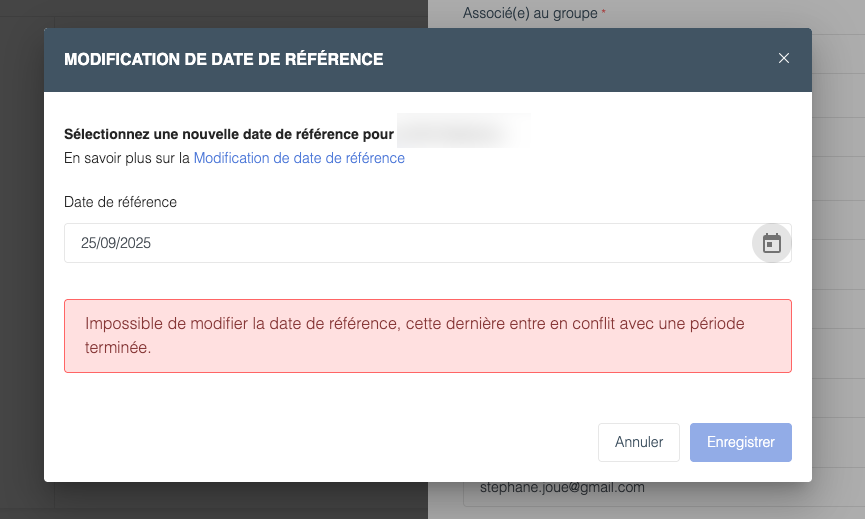Click the dialog title MODIFICATION DE DATE DE RÉFÉRENCE
865x519 pixels.
pos(223,60)
